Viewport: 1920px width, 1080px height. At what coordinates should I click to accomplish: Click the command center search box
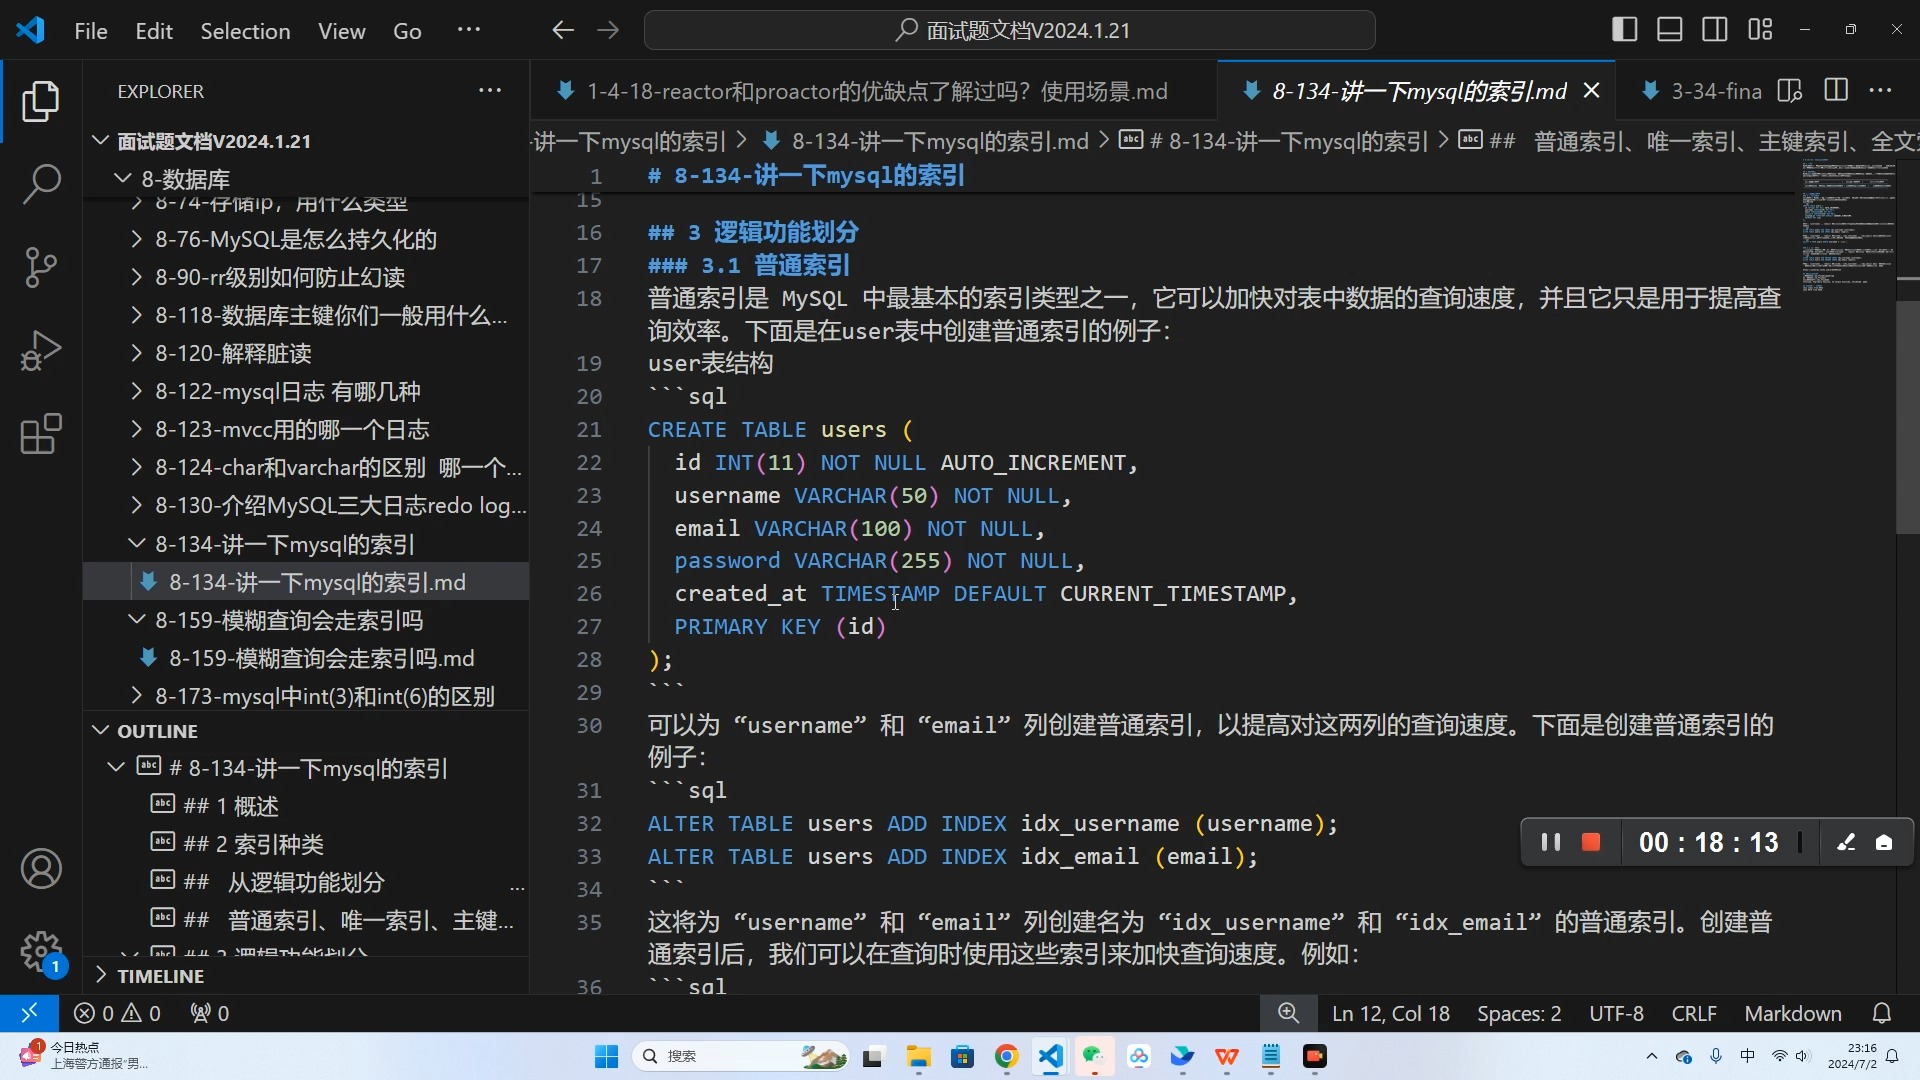pos(1010,30)
